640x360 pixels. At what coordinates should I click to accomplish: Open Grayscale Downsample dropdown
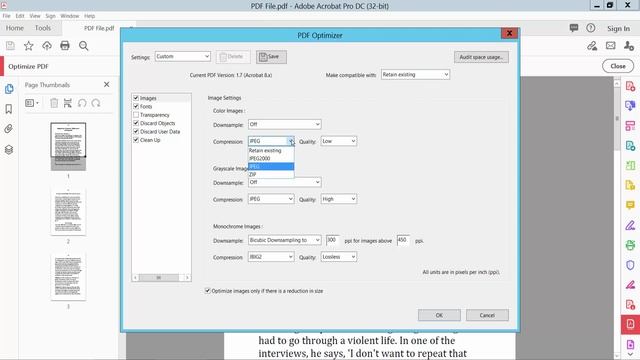click(x=284, y=182)
